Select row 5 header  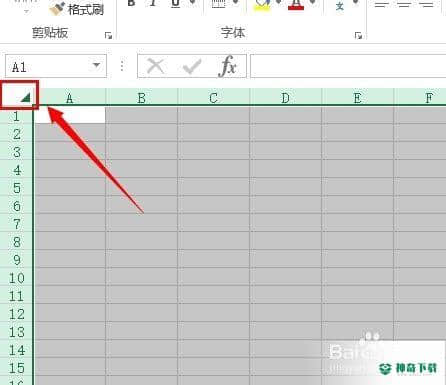click(17, 188)
